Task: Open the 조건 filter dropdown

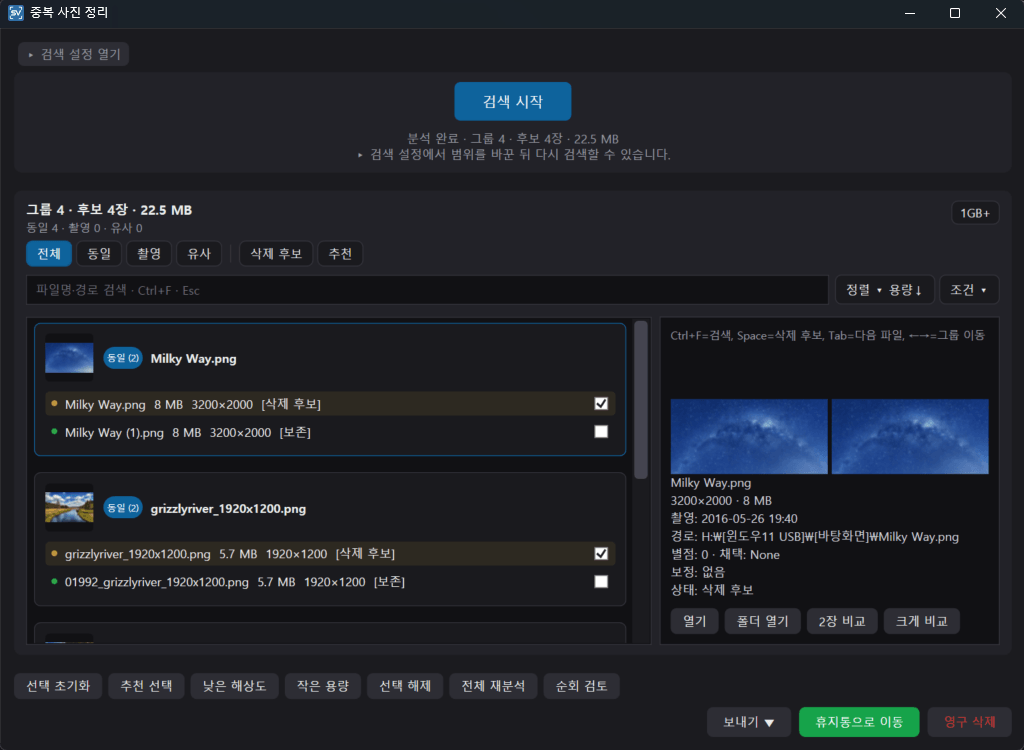Action: point(969,290)
